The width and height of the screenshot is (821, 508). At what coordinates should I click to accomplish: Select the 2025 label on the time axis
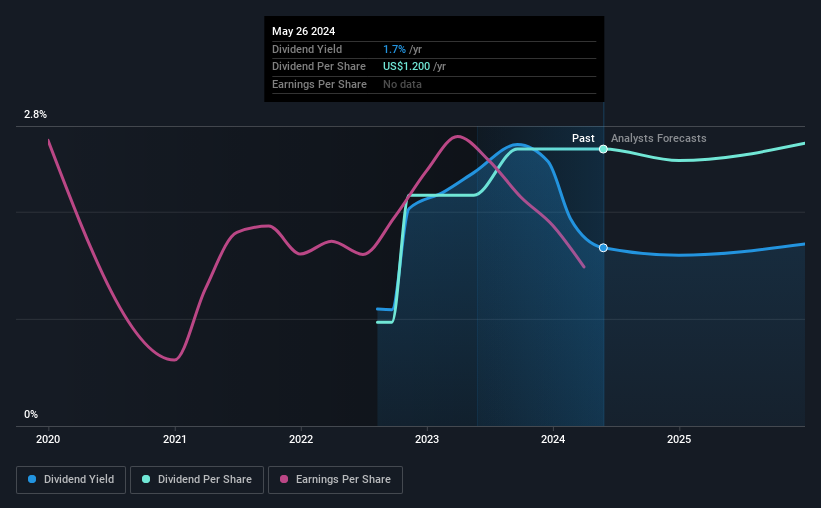679,439
